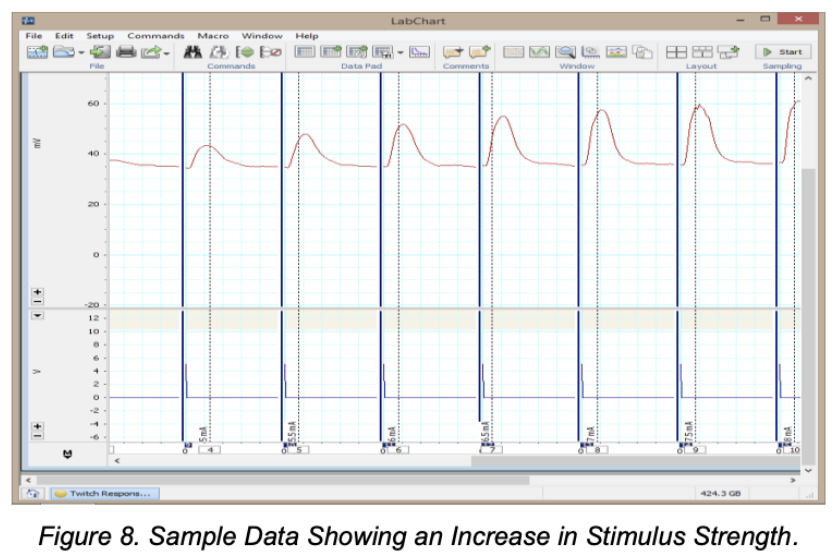This screenshot has height=556, width=839.
Task: Click the green waveform Window group icon
Action: point(539,52)
